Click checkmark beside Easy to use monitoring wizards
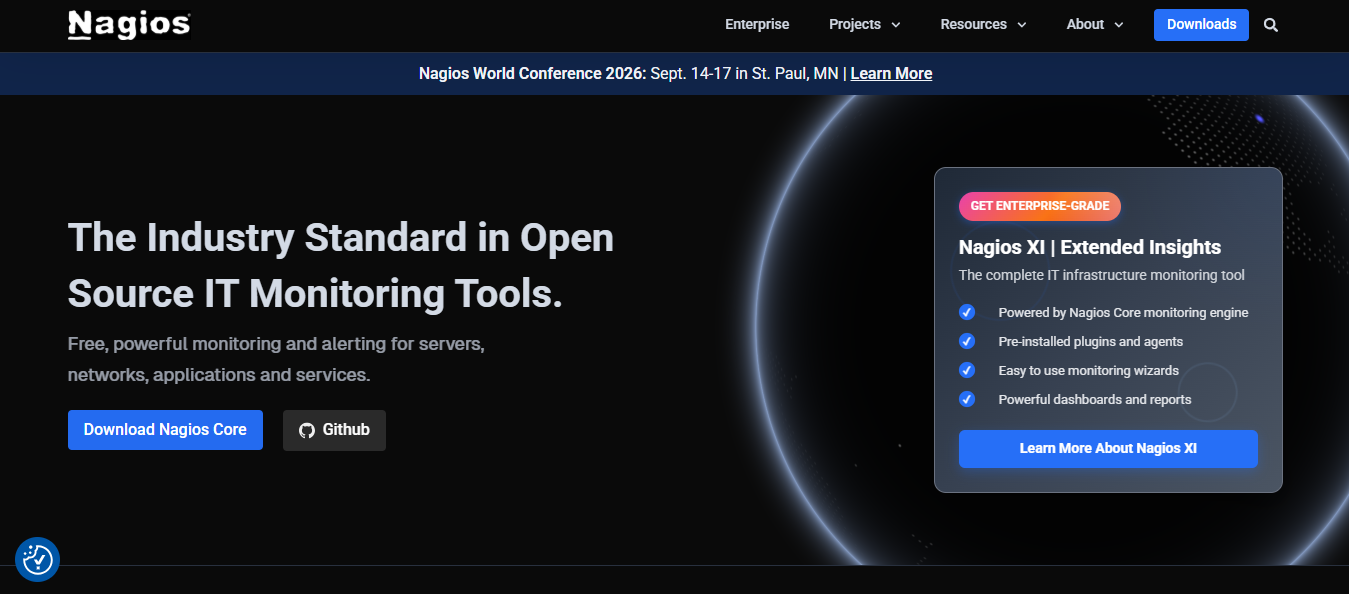 coord(967,370)
